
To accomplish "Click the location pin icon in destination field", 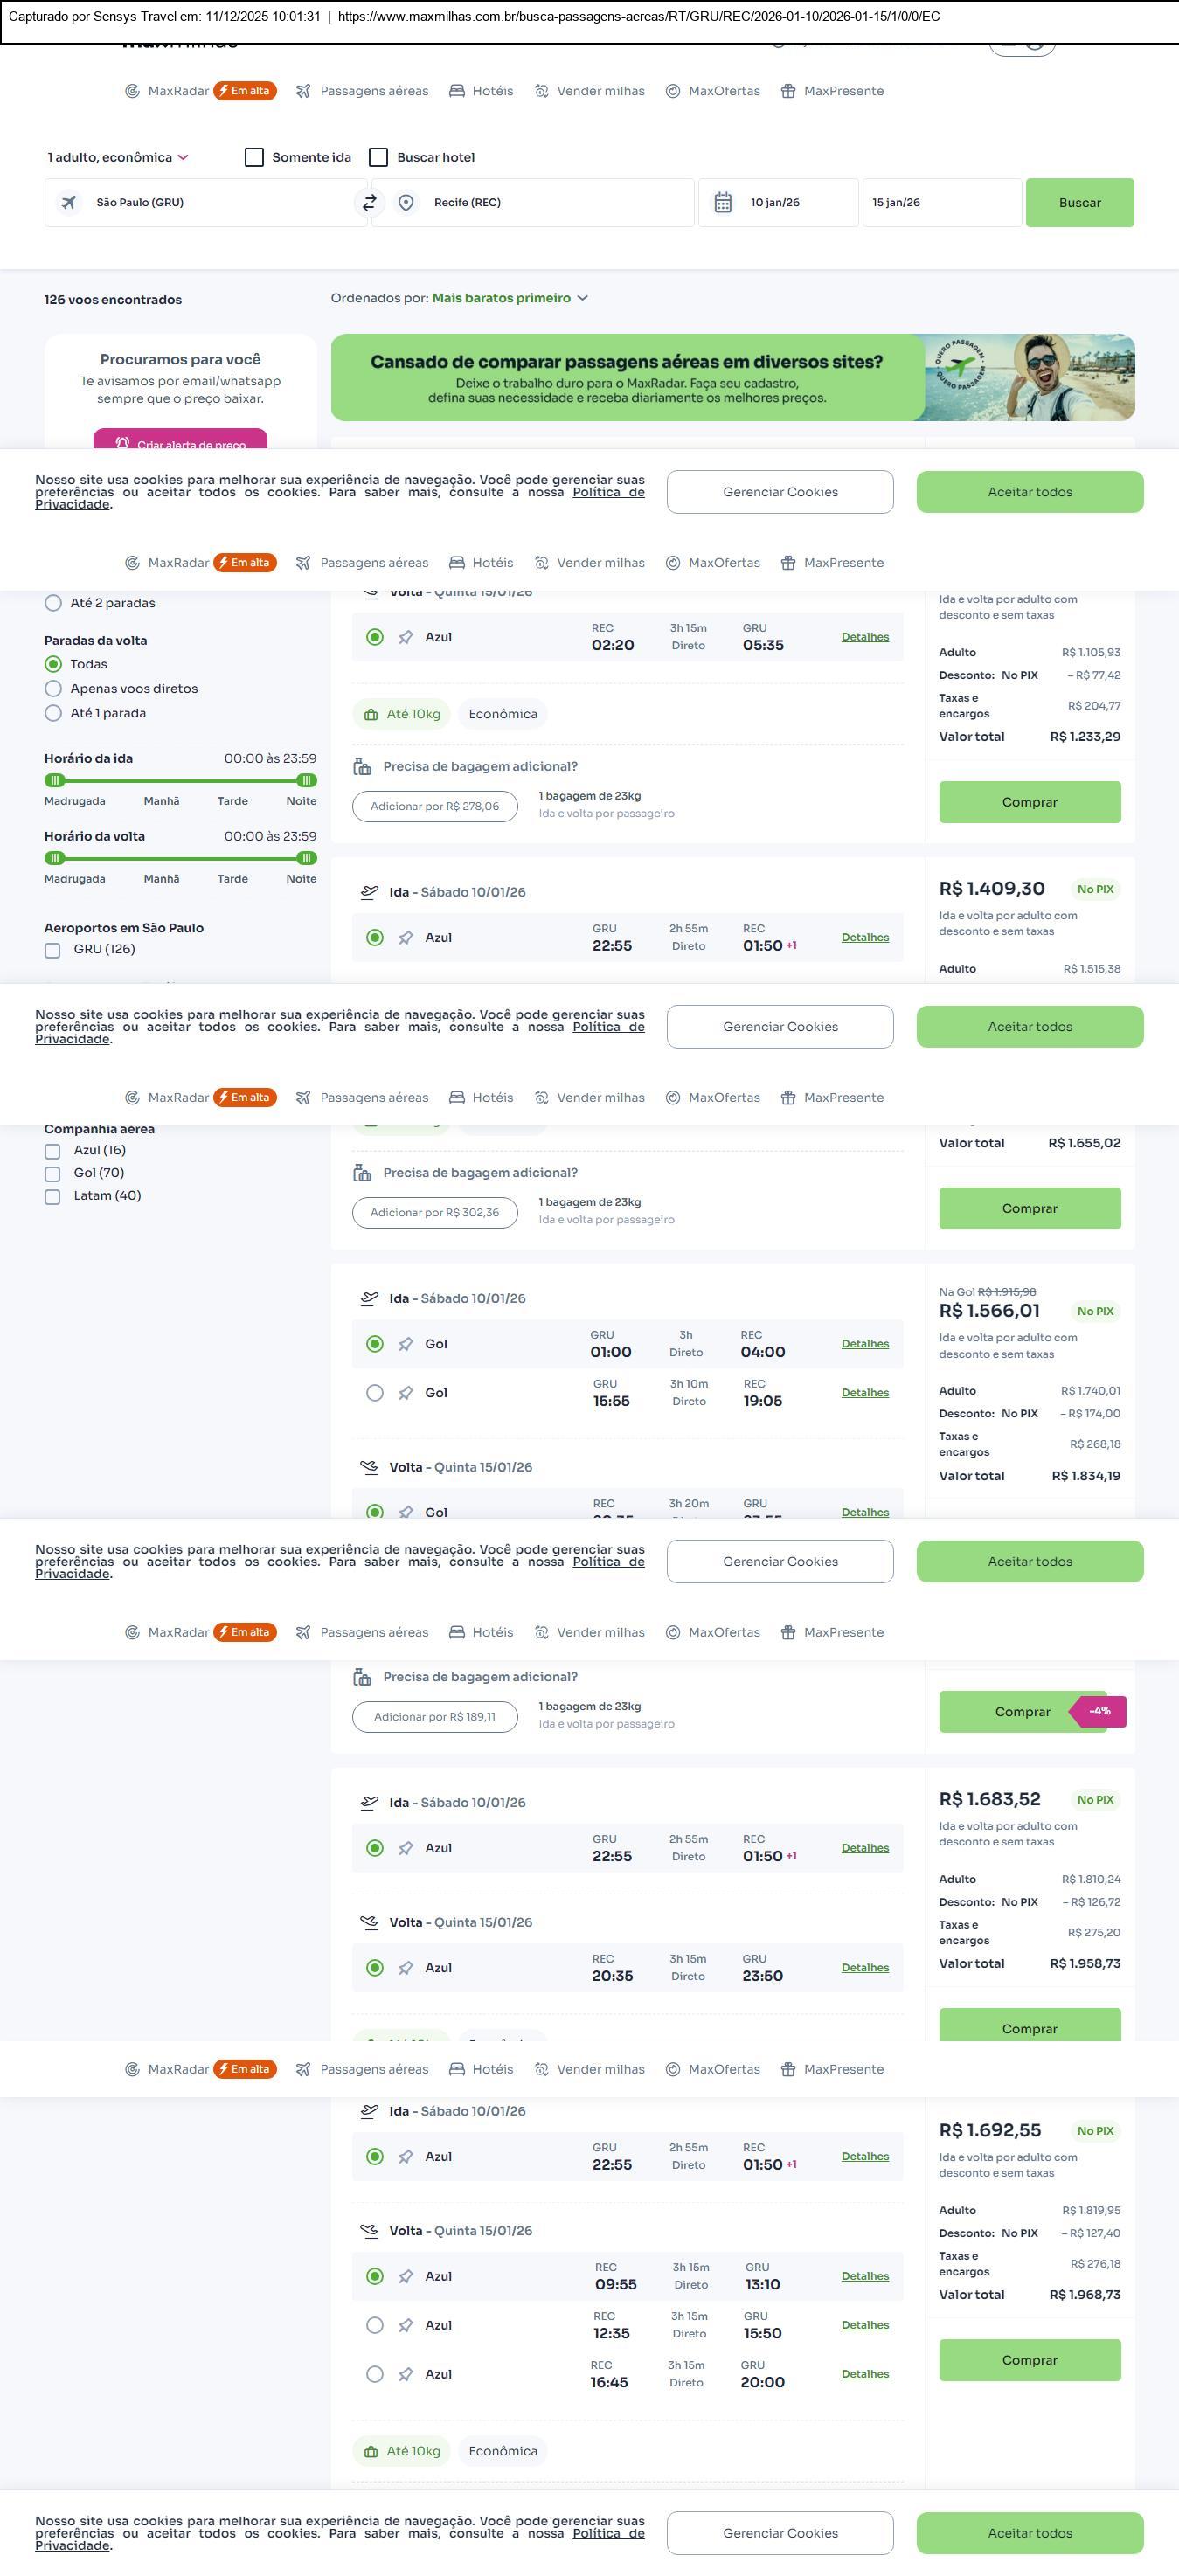I will click(406, 203).
